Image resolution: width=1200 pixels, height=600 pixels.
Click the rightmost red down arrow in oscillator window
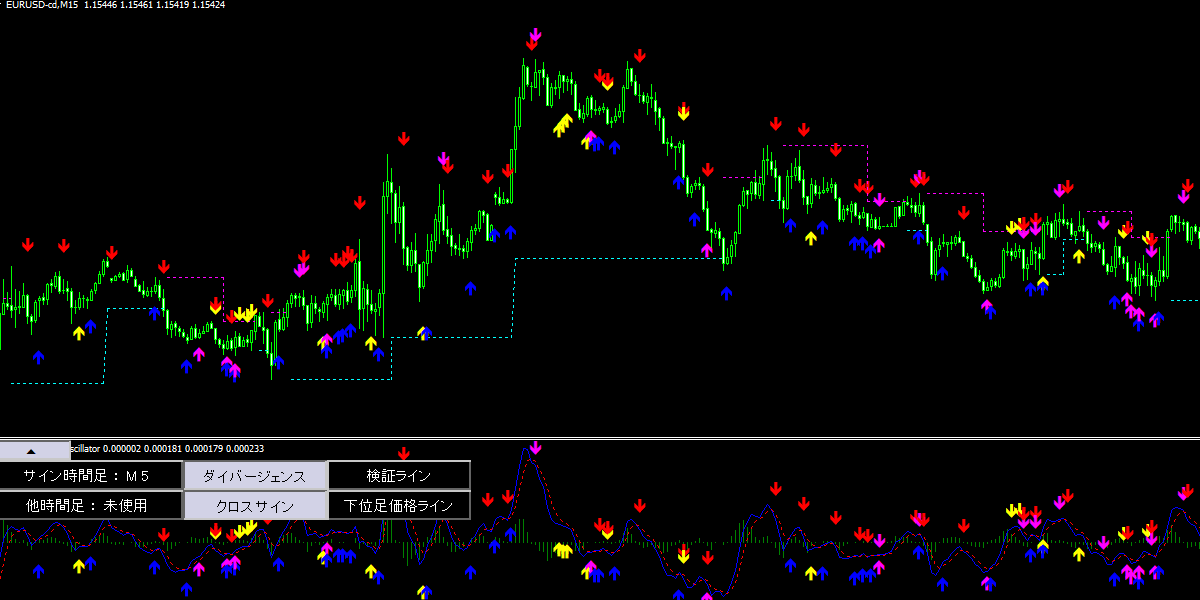(x=1186, y=491)
